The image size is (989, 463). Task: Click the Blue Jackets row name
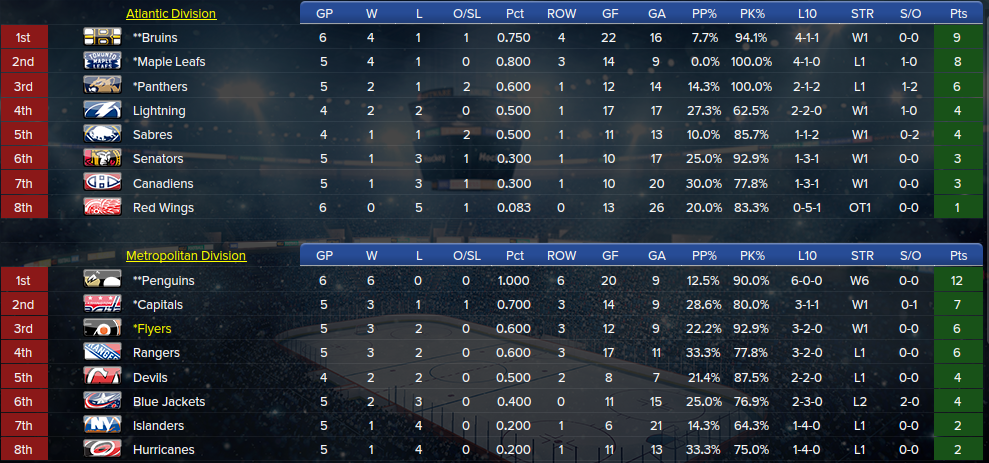168,402
